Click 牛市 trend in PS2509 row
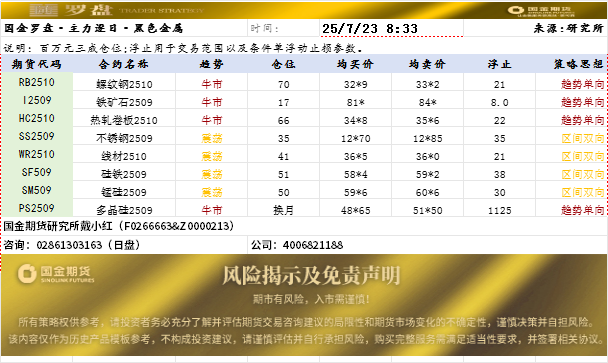608x363 pixels. pos(212,210)
